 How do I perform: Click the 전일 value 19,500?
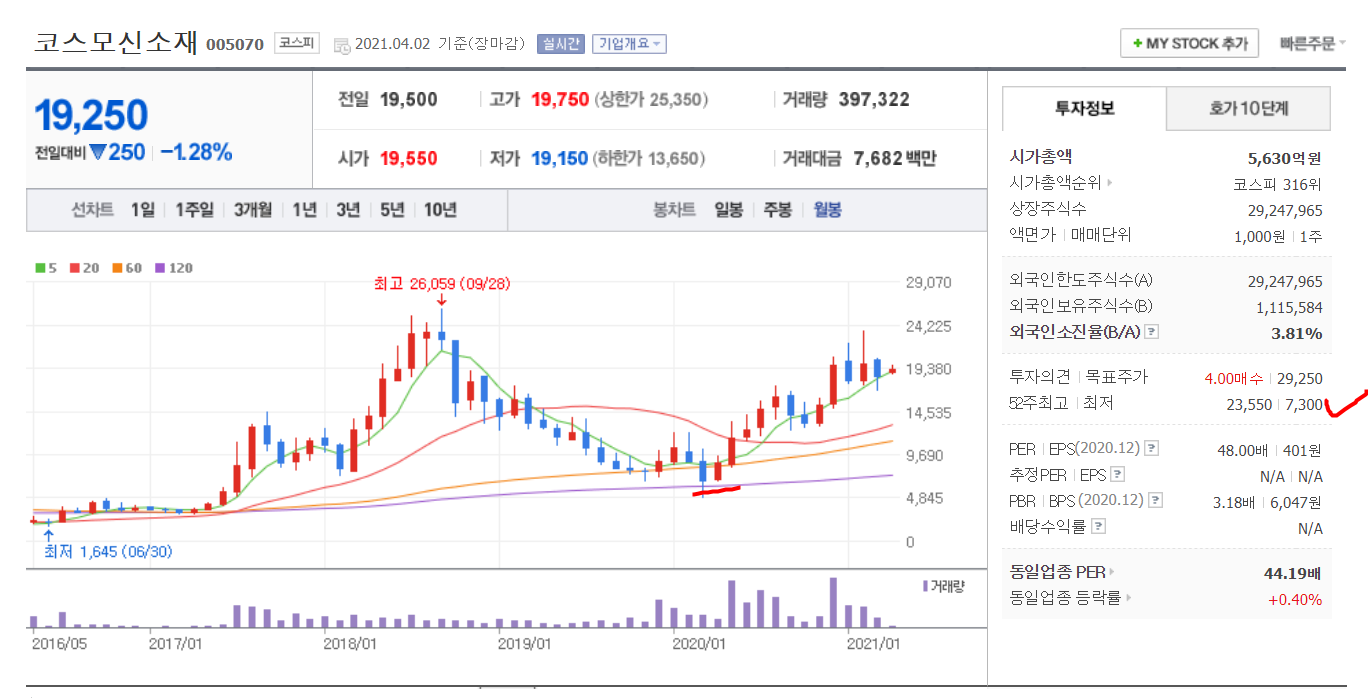(x=408, y=99)
